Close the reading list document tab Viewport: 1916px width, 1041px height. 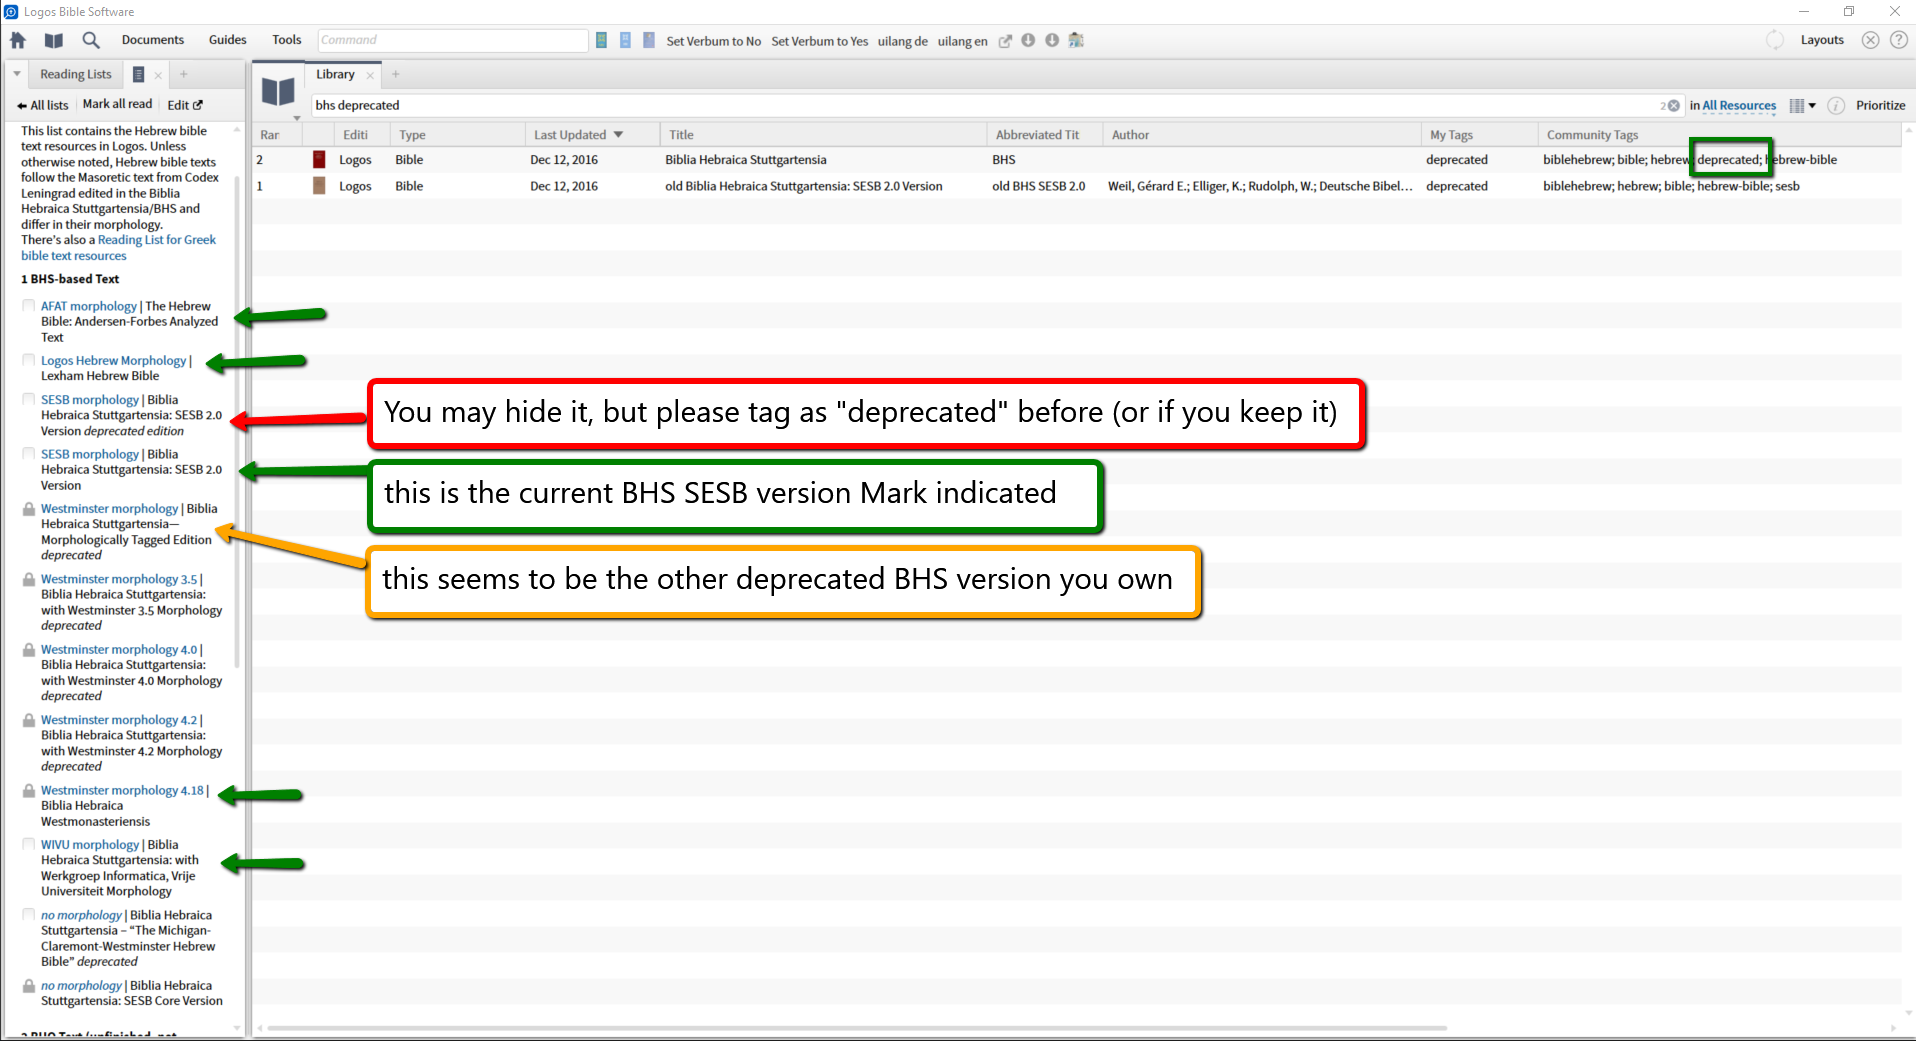[158, 75]
